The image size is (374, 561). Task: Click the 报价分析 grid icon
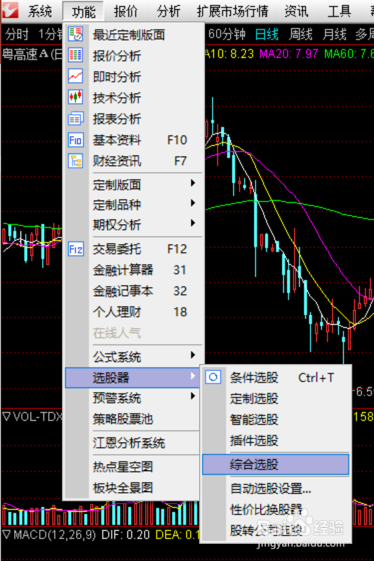[76, 55]
